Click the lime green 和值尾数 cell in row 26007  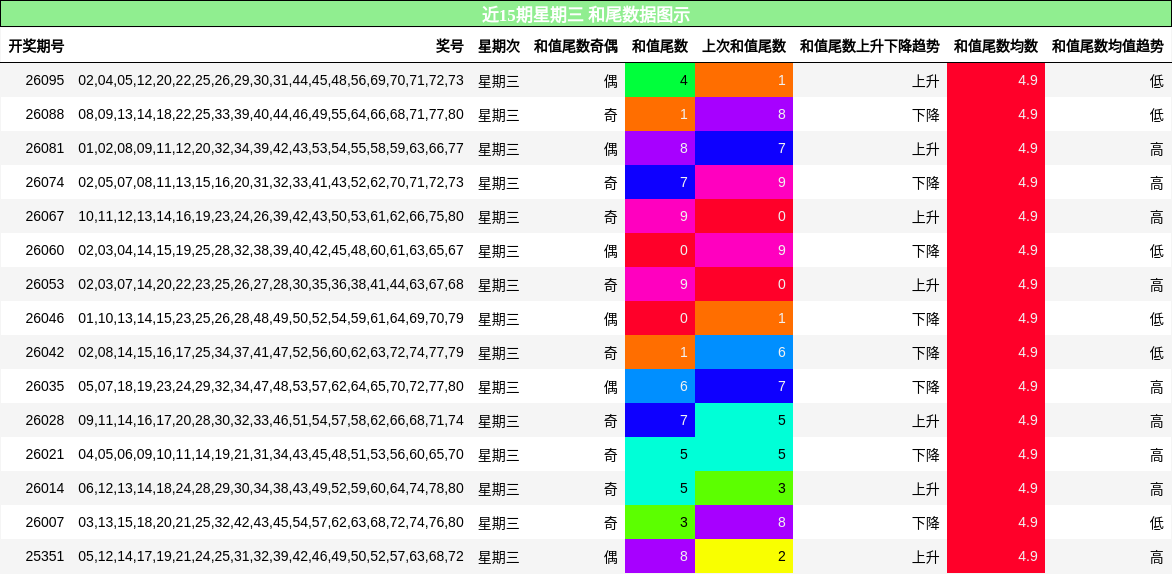(660, 522)
